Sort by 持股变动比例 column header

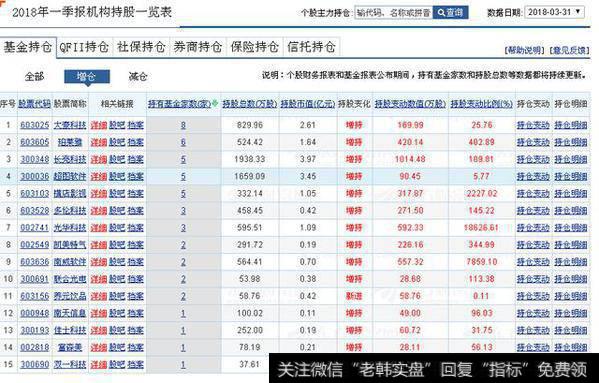click(481, 104)
